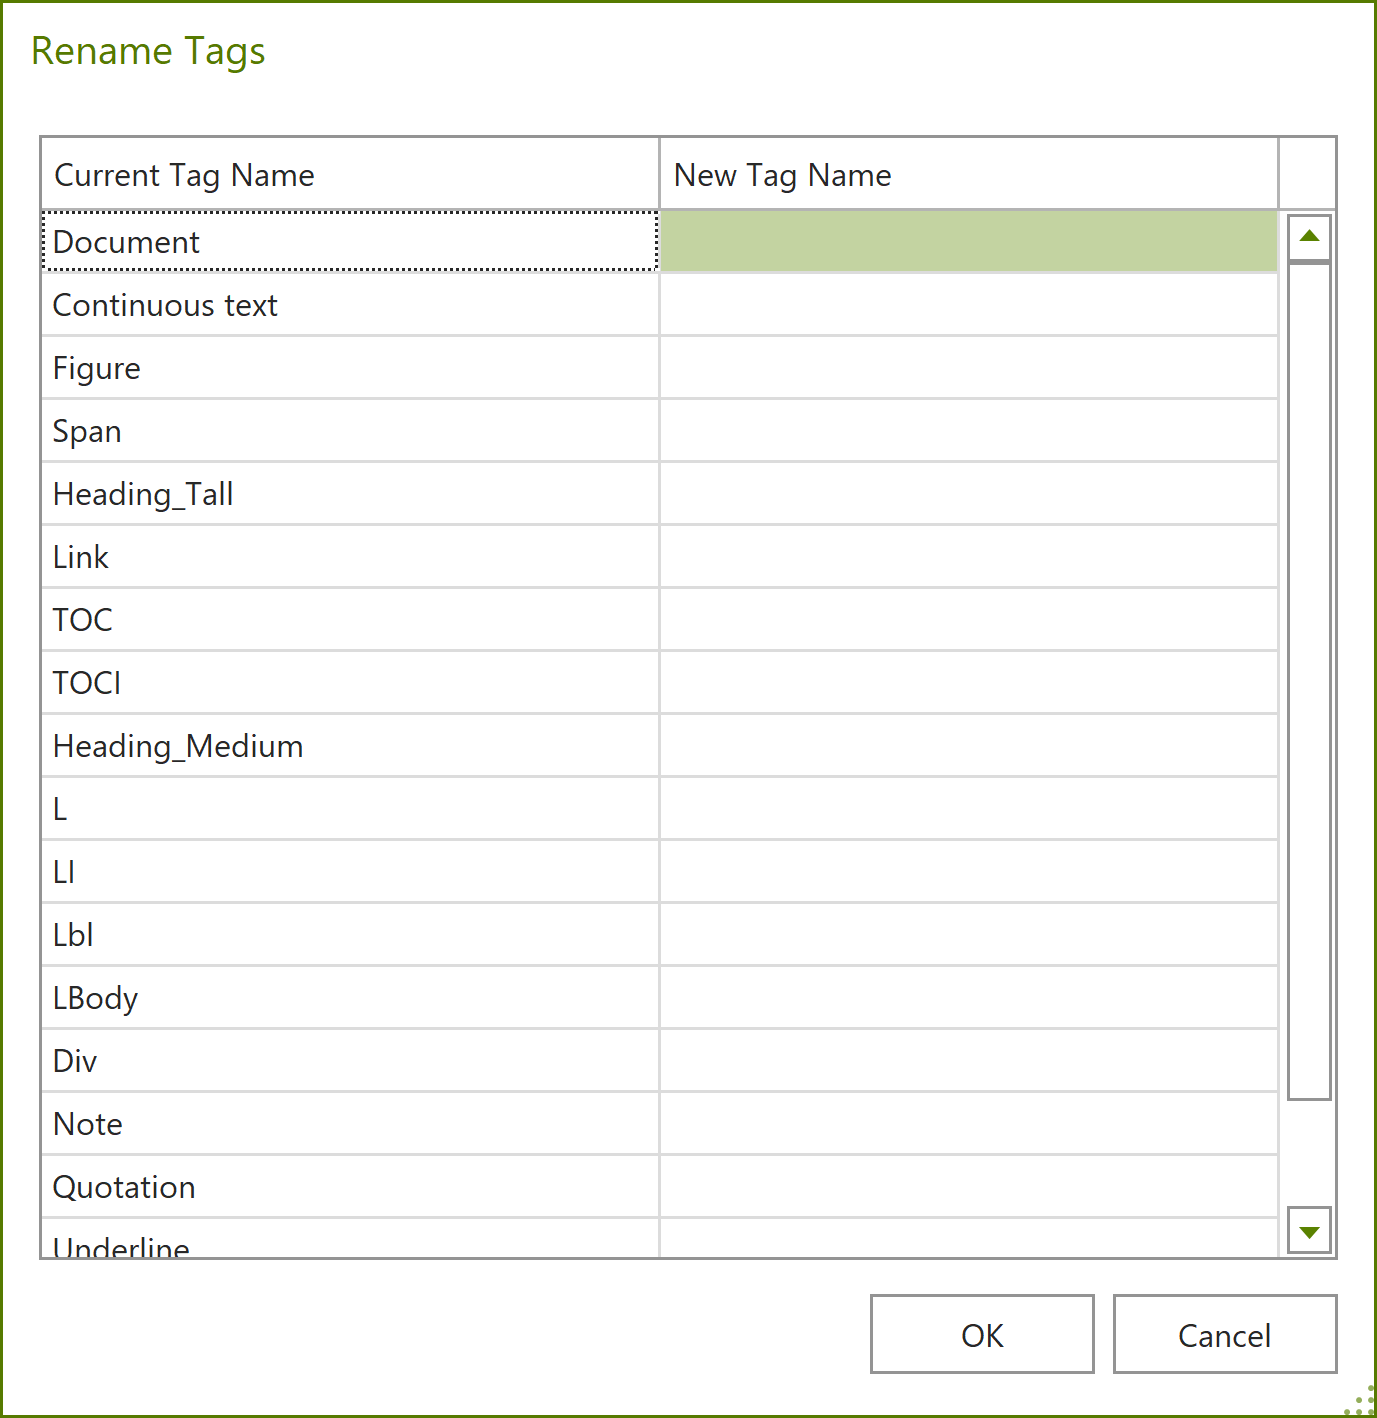1377x1418 pixels.
Task: Edit new tag name for Div
Action: [969, 1060]
